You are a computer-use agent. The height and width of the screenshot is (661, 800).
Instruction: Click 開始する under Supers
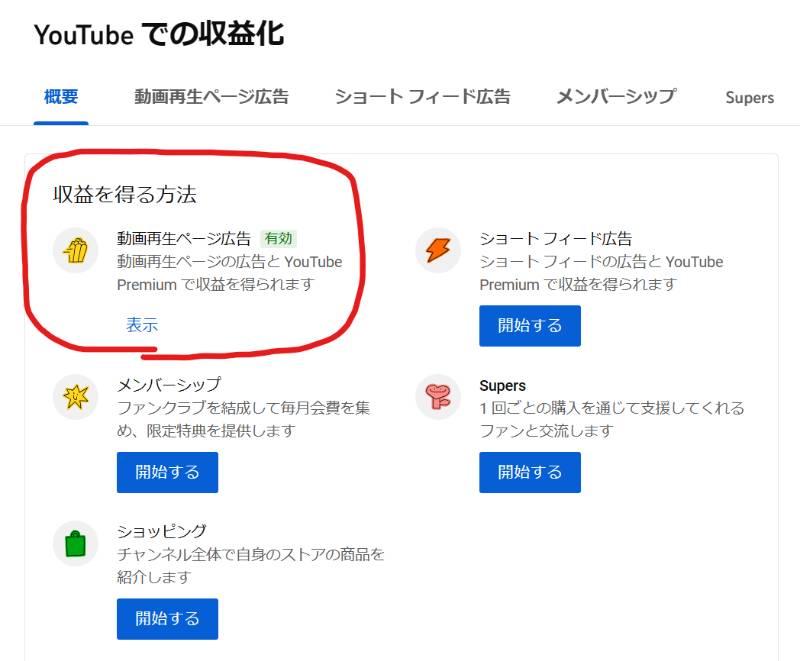(x=530, y=472)
